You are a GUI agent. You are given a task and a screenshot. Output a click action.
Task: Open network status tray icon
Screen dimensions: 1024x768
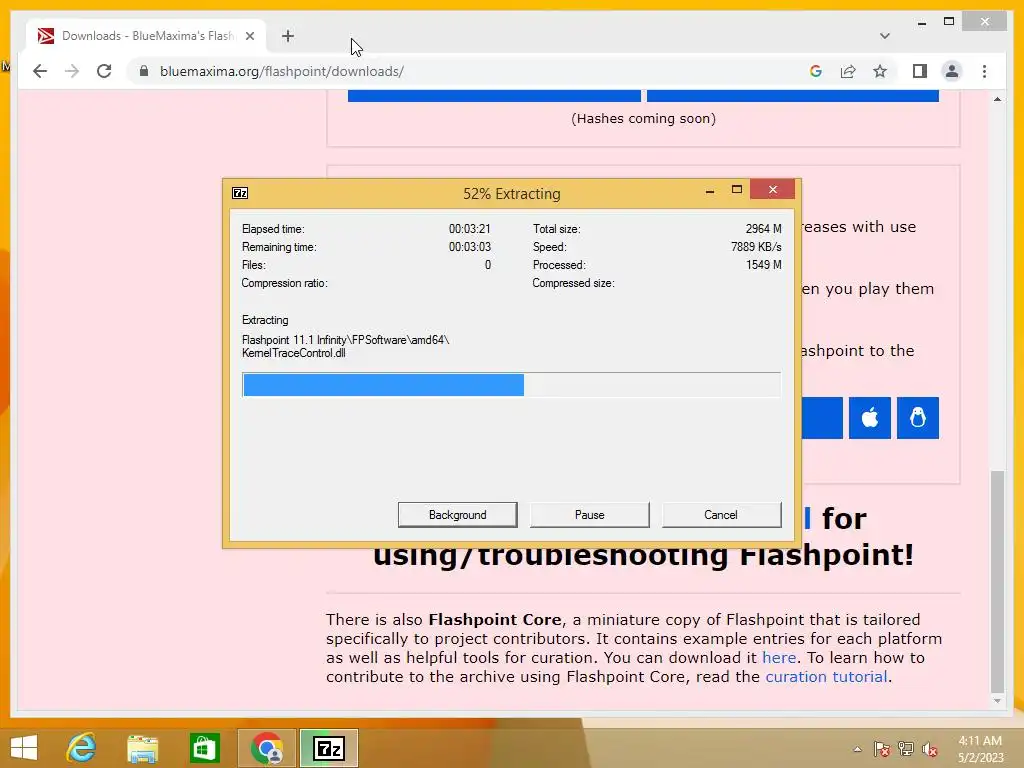click(906, 749)
